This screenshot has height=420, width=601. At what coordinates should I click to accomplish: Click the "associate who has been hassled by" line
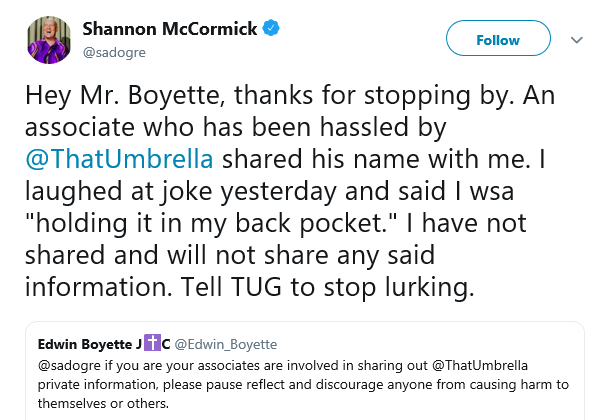pos(236,127)
